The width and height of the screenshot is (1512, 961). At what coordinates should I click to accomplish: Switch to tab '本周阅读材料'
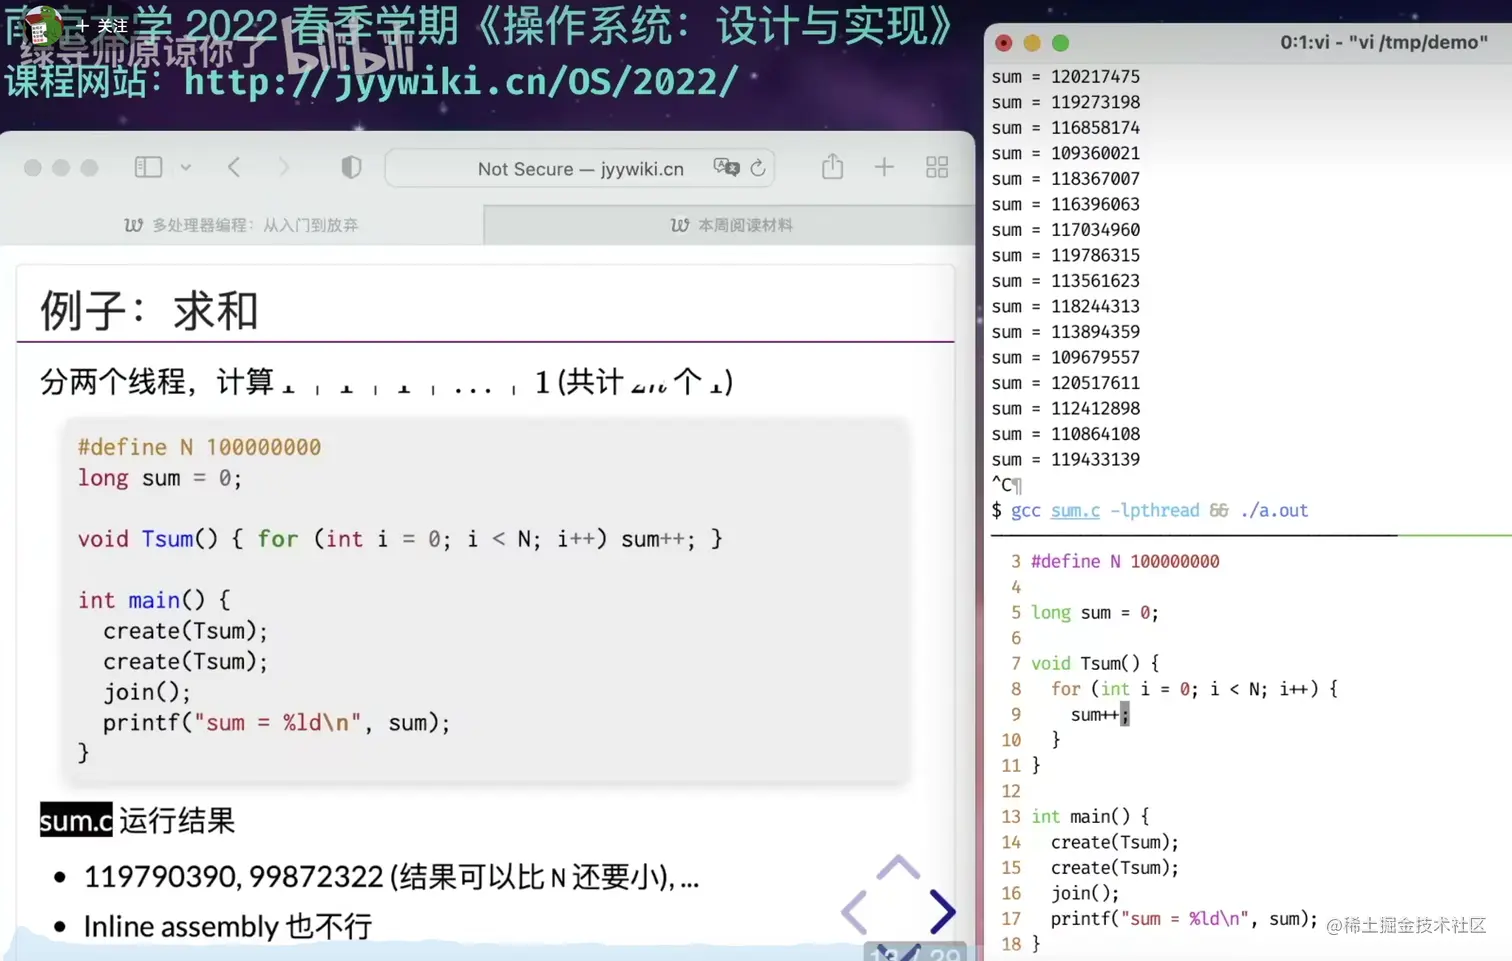click(x=731, y=225)
